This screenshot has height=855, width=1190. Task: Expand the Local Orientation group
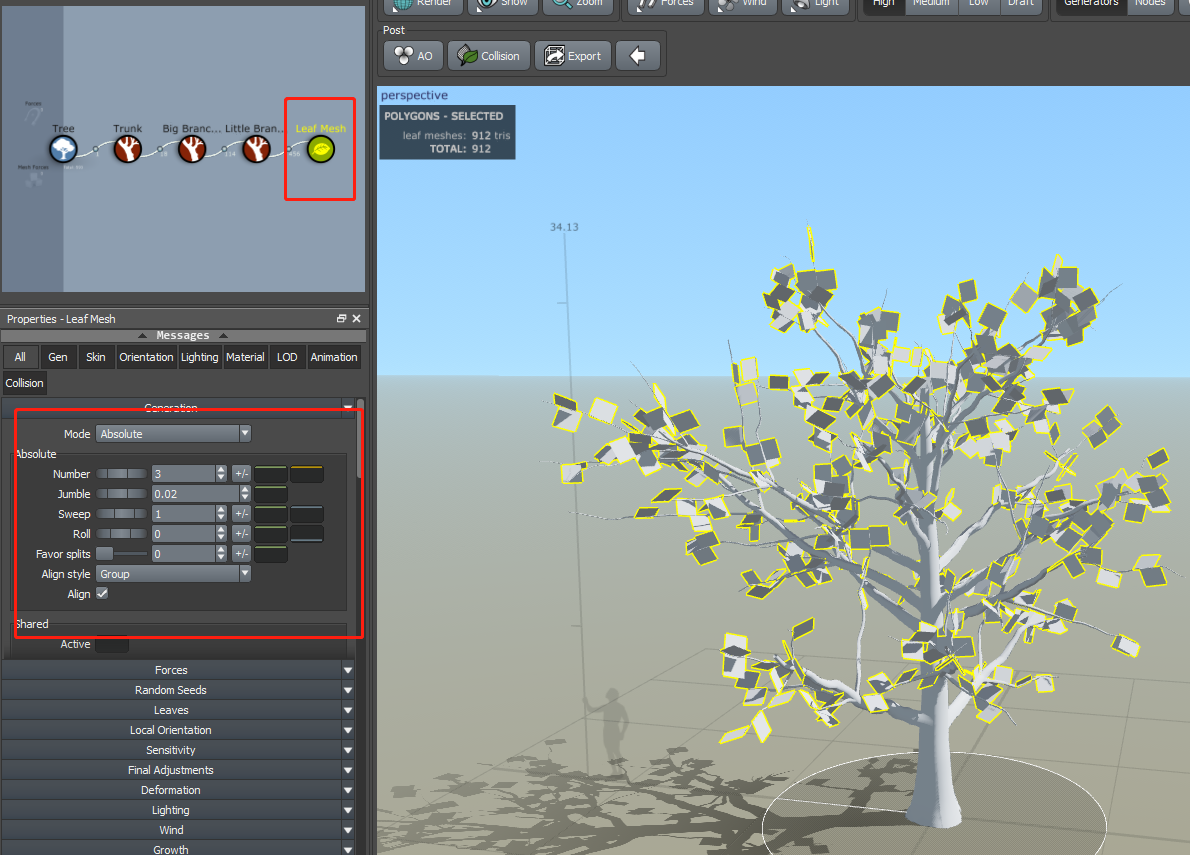point(178,730)
